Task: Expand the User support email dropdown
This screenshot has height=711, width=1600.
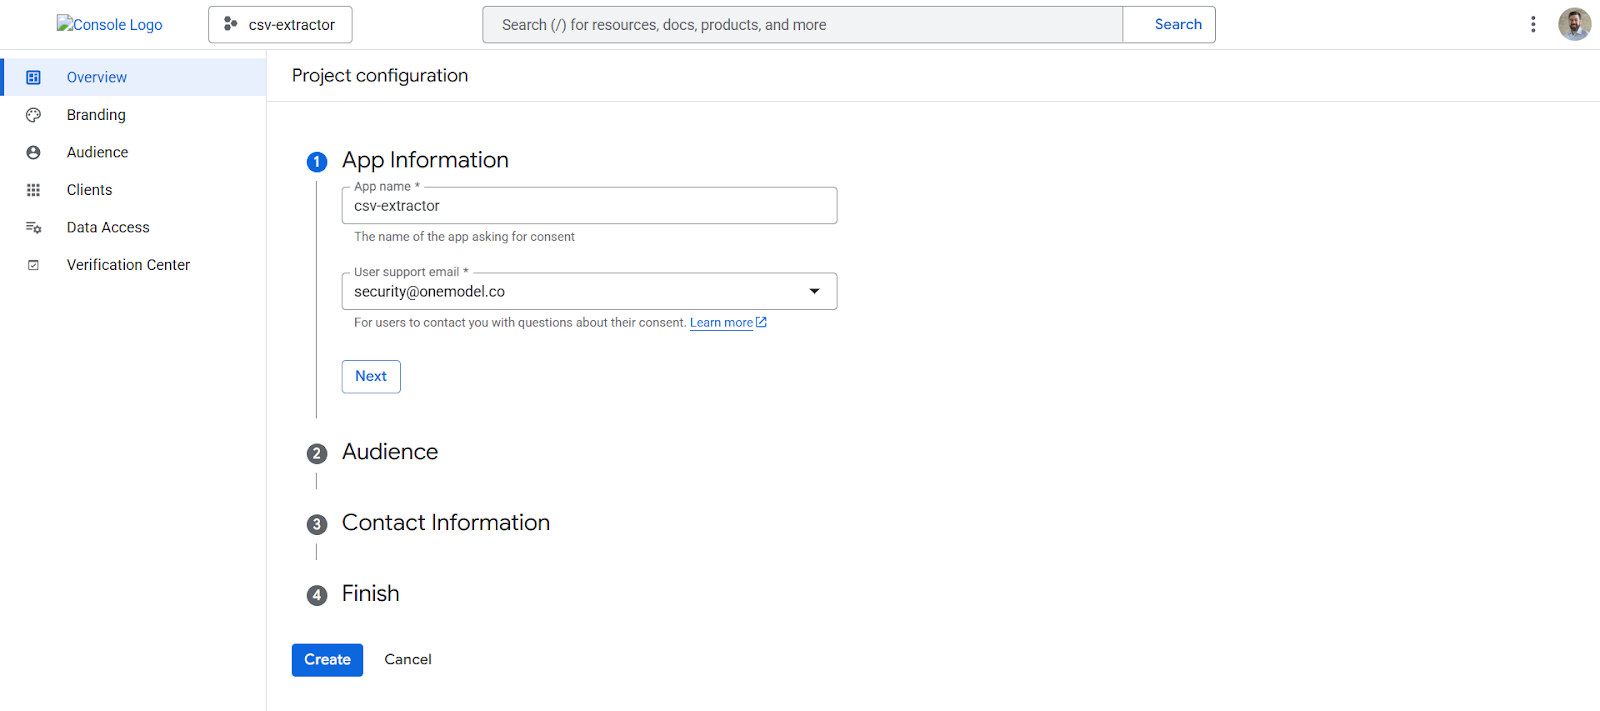Action: 814,291
